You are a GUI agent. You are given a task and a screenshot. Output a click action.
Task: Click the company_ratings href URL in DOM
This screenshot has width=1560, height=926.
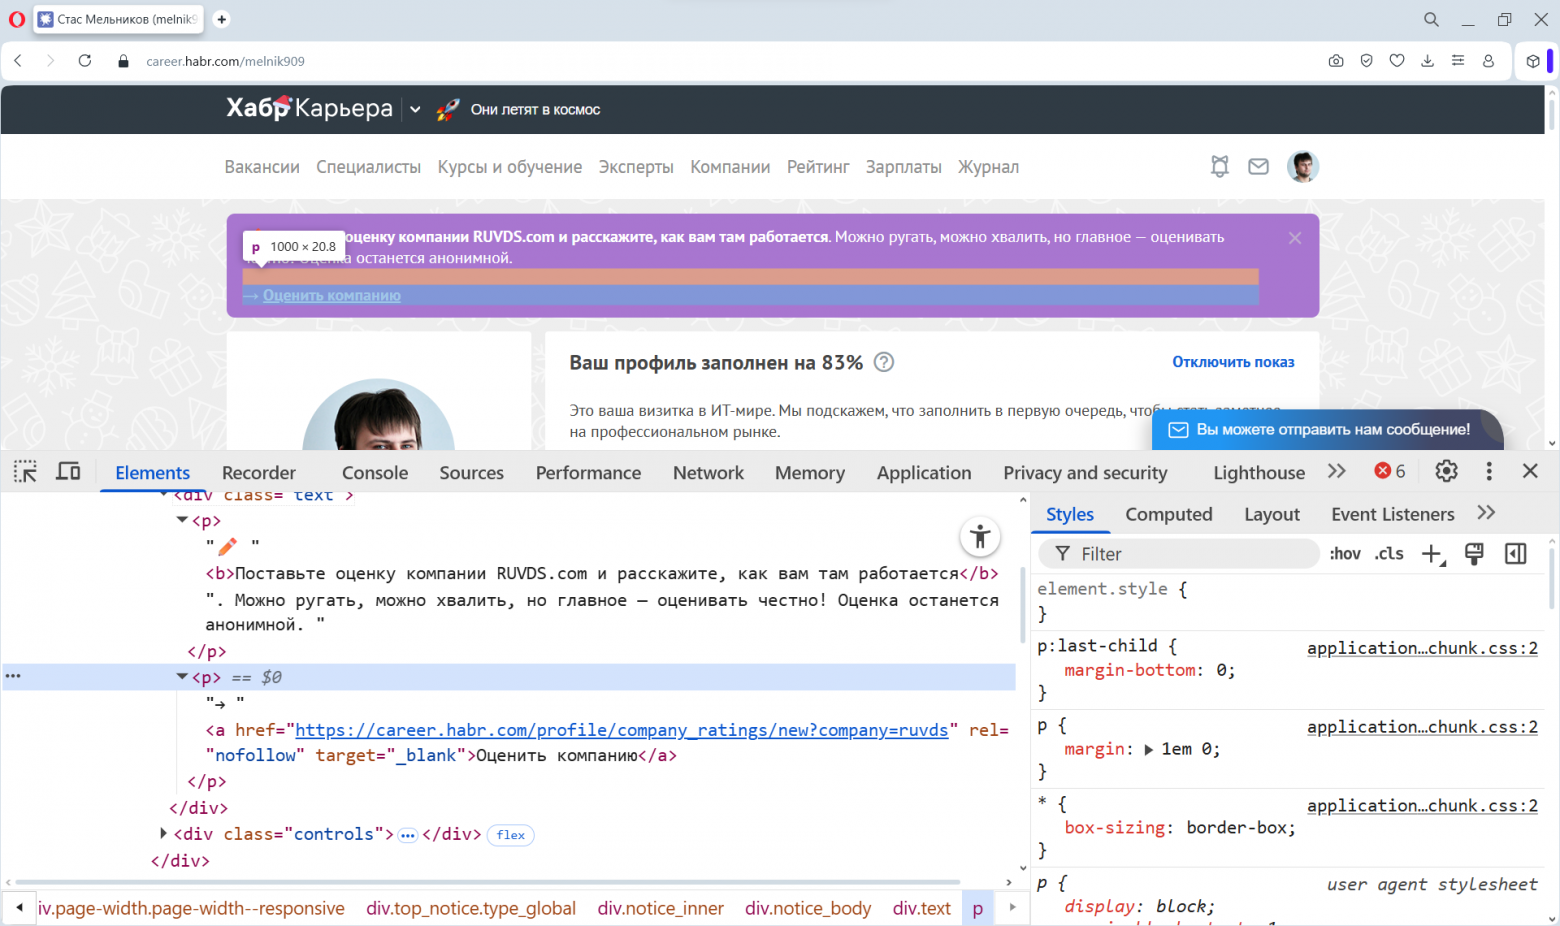click(622, 730)
